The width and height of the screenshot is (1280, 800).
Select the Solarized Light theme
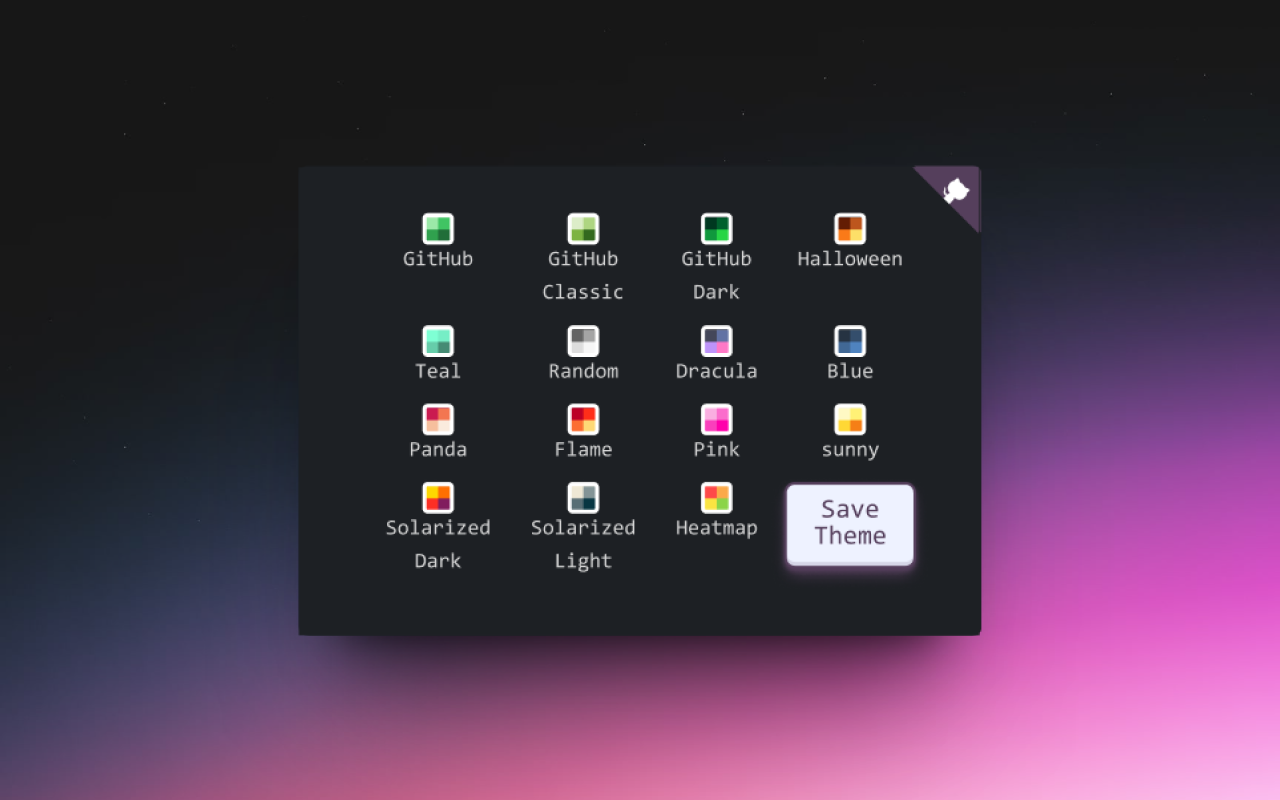(x=583, y=496)
